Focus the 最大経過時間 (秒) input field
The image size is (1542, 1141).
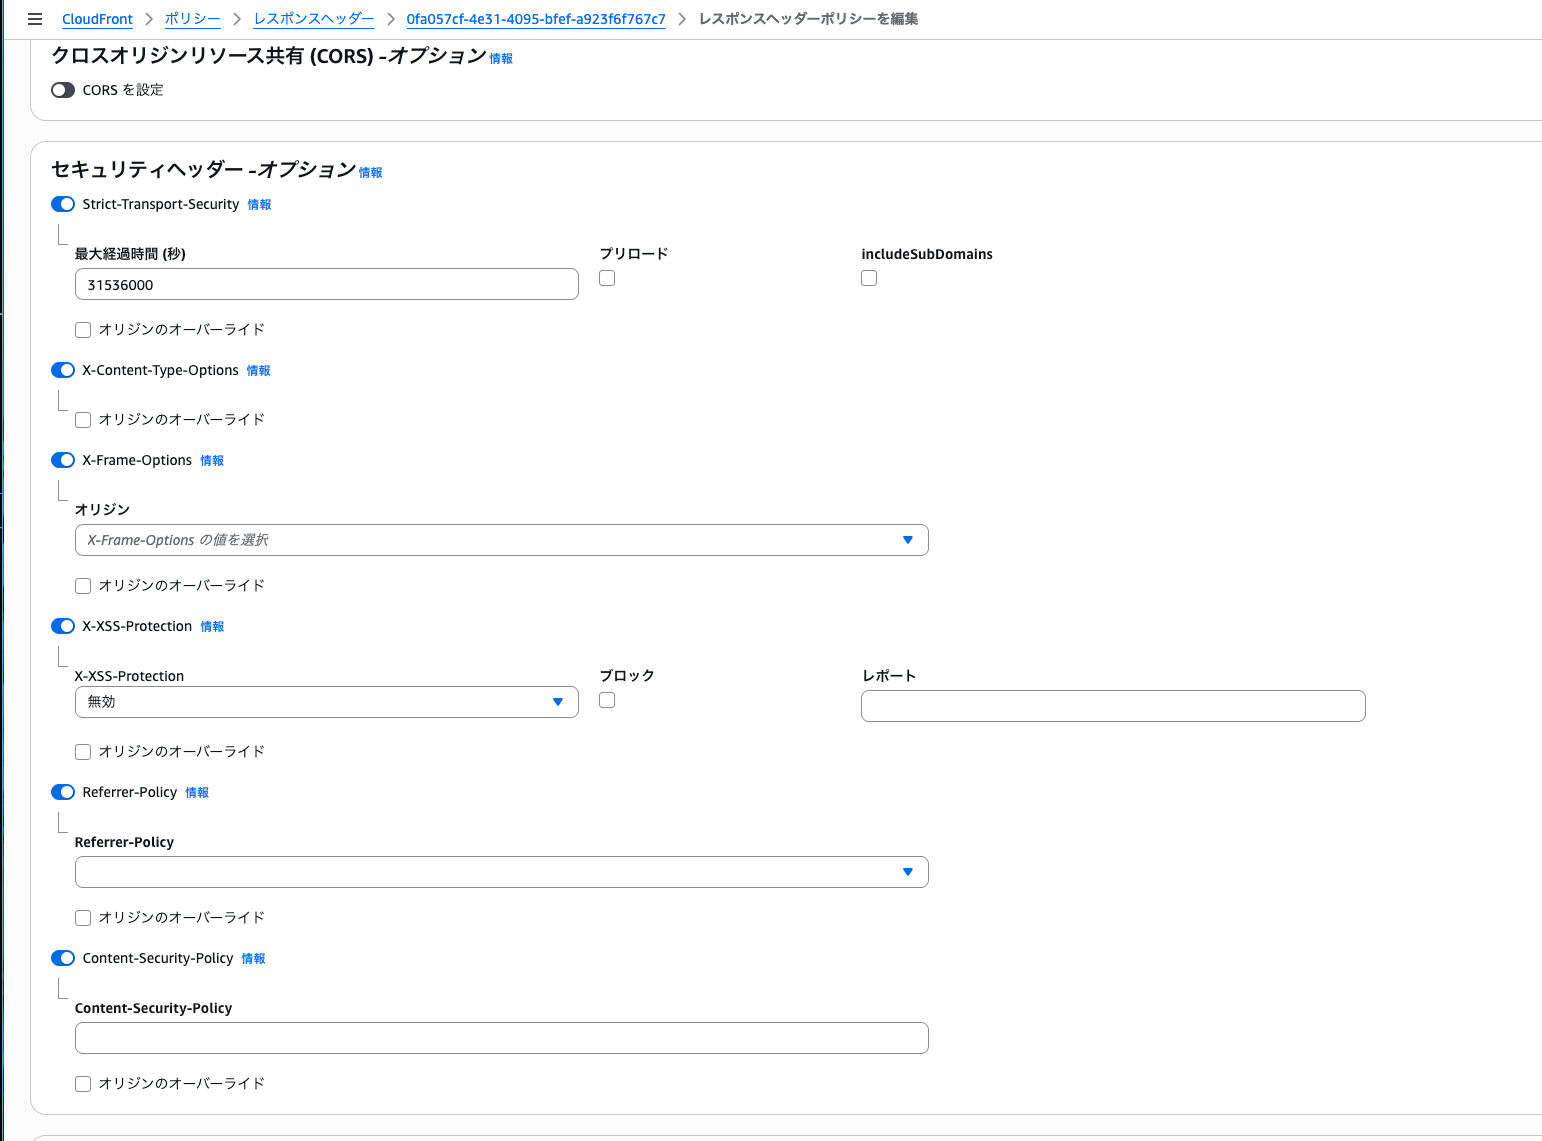point(326,284)
